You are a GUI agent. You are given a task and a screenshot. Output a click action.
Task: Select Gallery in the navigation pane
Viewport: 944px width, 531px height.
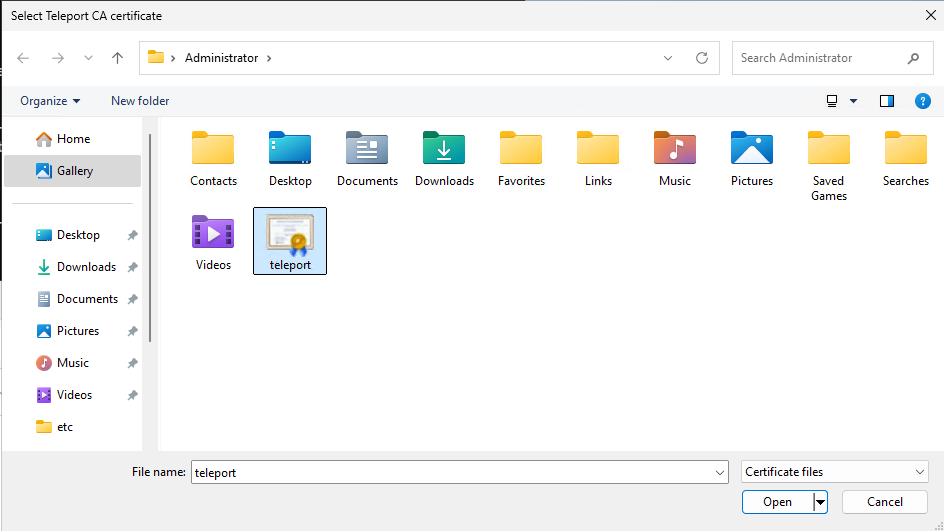74,171
